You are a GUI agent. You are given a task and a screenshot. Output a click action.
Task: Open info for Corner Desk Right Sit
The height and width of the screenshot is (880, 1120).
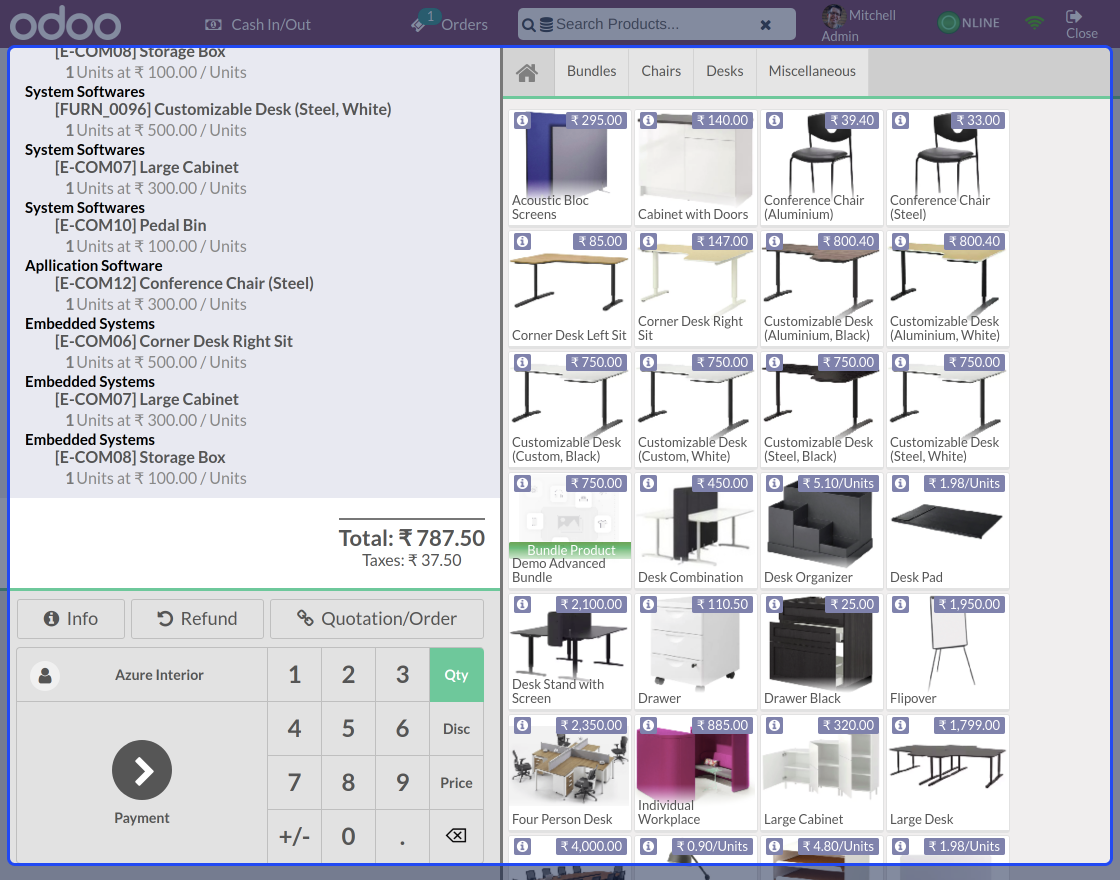[648, 241]
